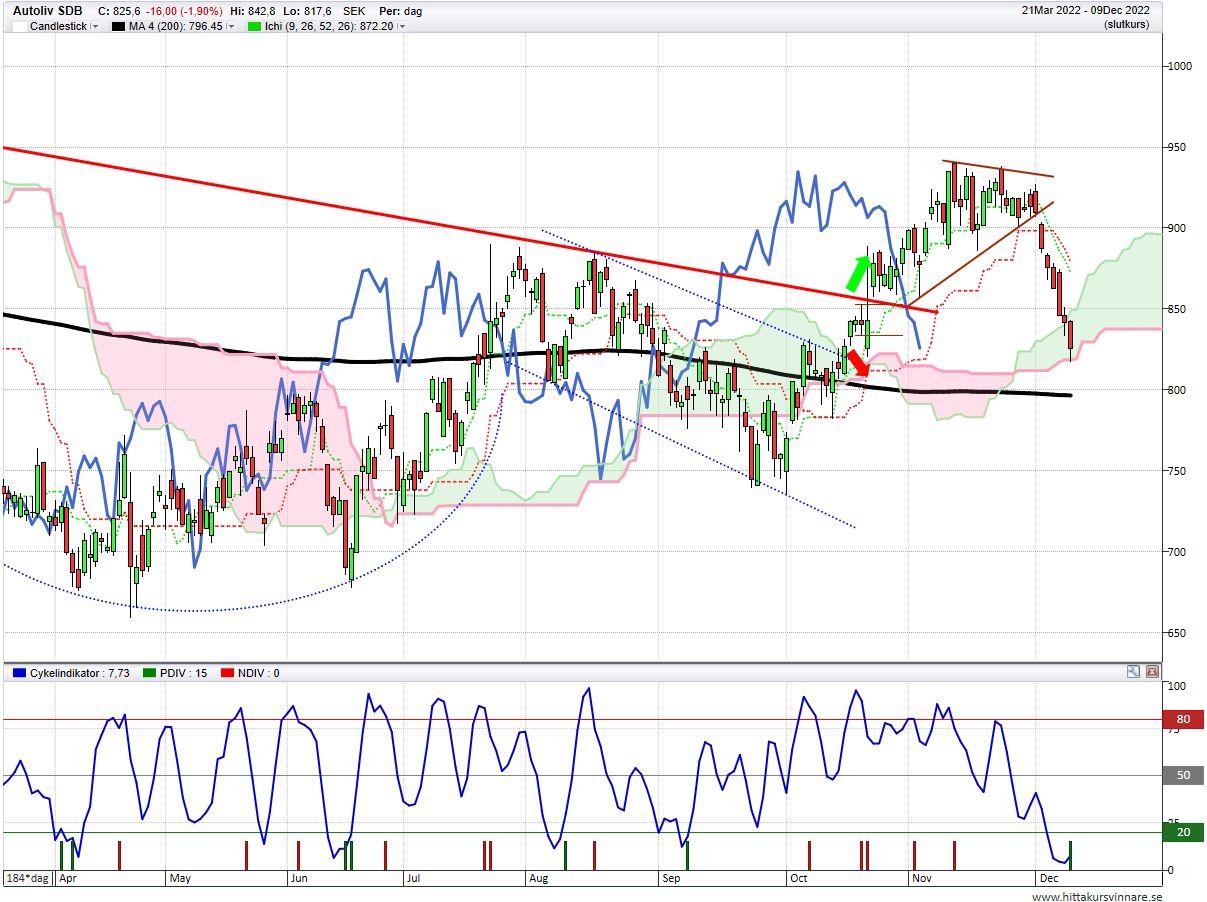Screen dimensions: 1207x902
Task: Click the Aug label on time axis
Action: tap(539, 878)
